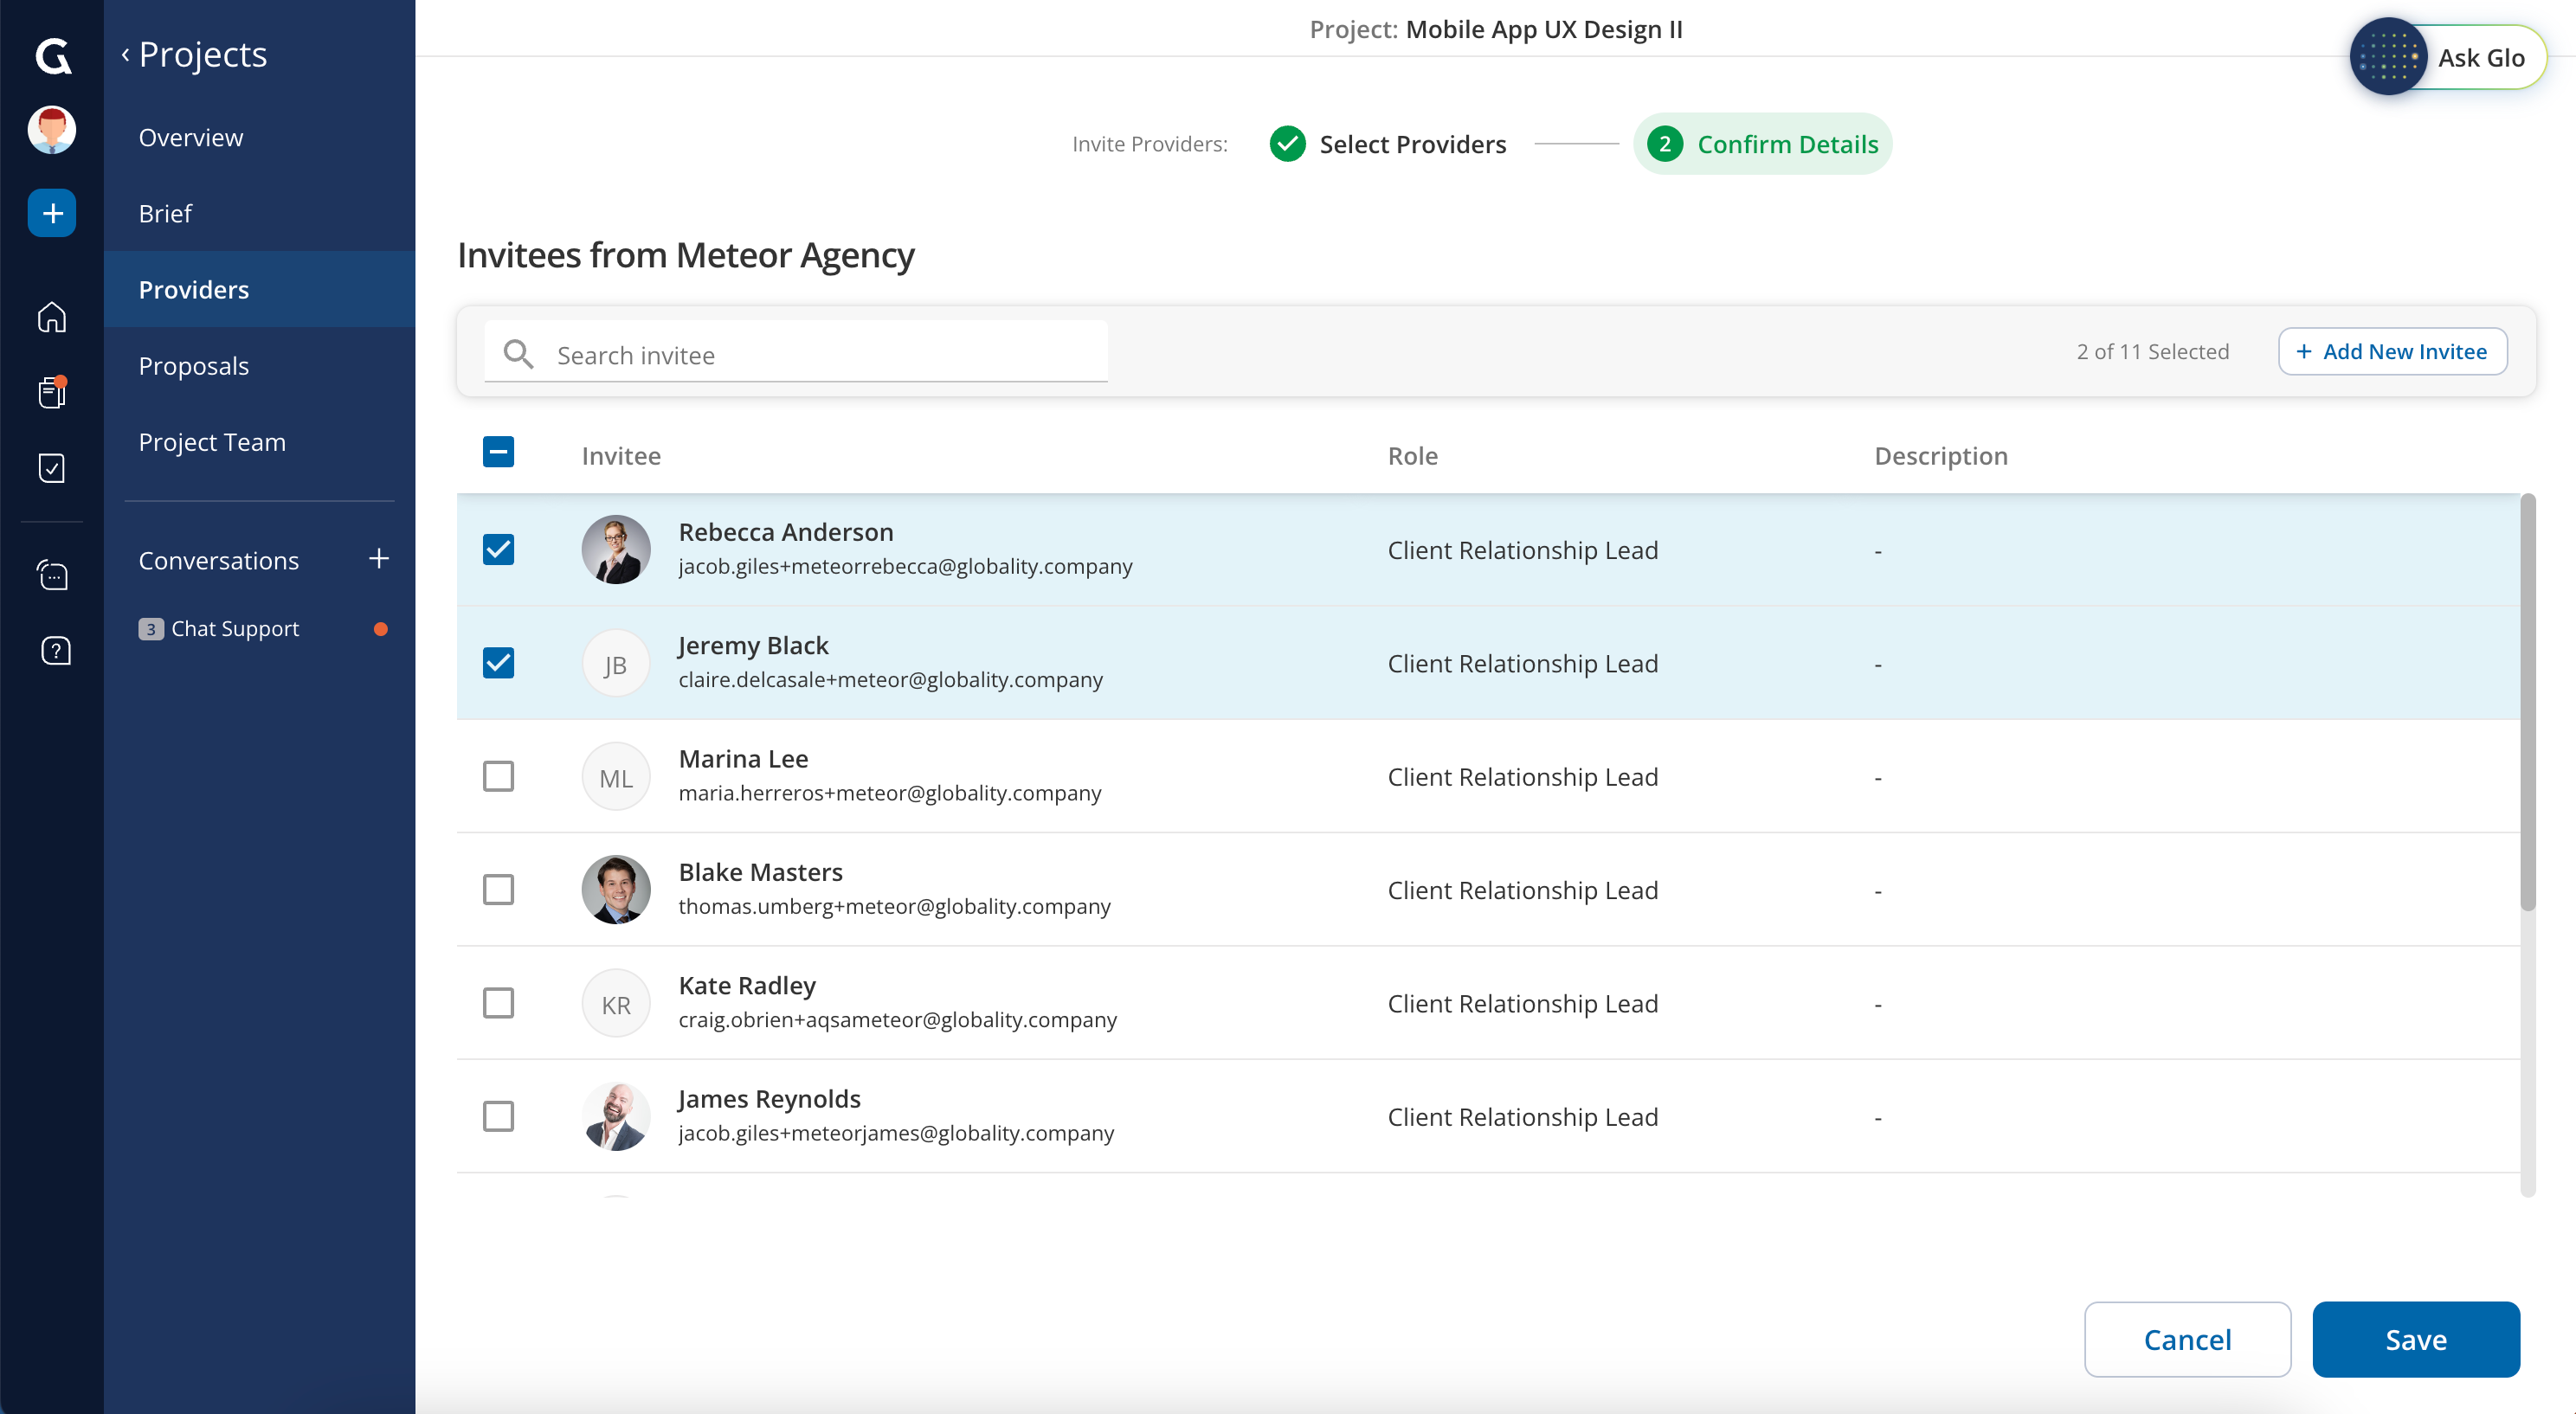
Task: Add a new conversation with plus
Action: pyautogui.click(x=378, y=559)
